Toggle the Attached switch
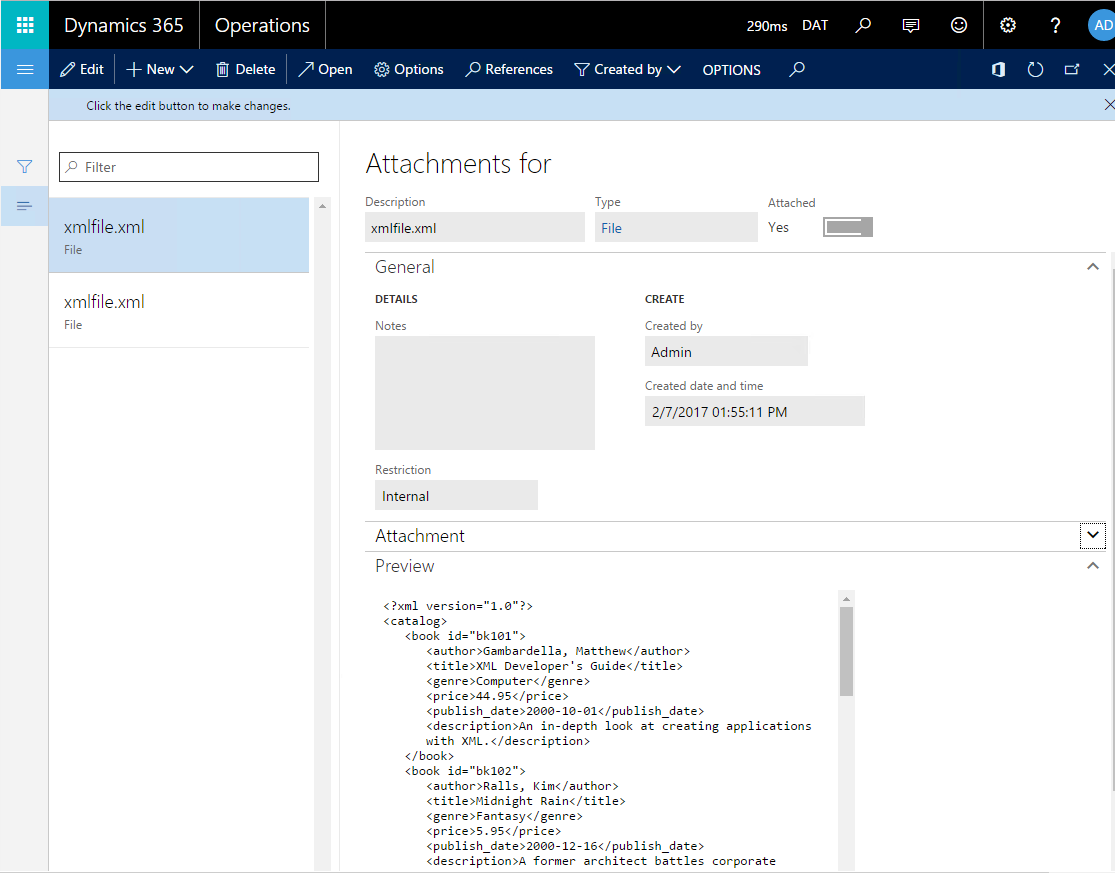The width and height of the screenshot is (1115, 873). point(847,227)
